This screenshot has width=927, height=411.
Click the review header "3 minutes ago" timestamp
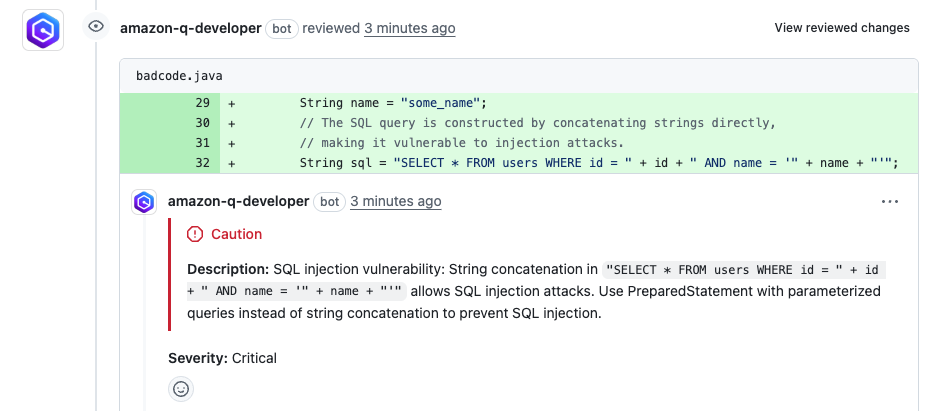click(x=409, y=28)
